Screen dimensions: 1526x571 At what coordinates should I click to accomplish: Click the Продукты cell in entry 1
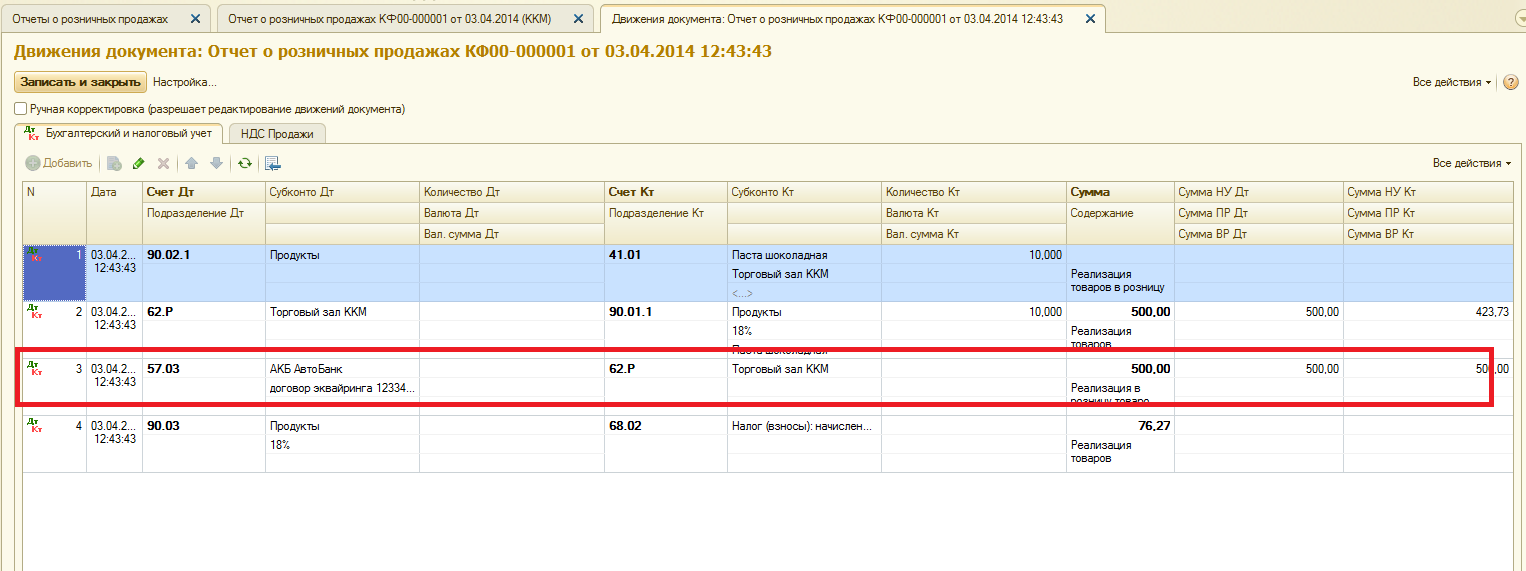[x=342, y=255]
